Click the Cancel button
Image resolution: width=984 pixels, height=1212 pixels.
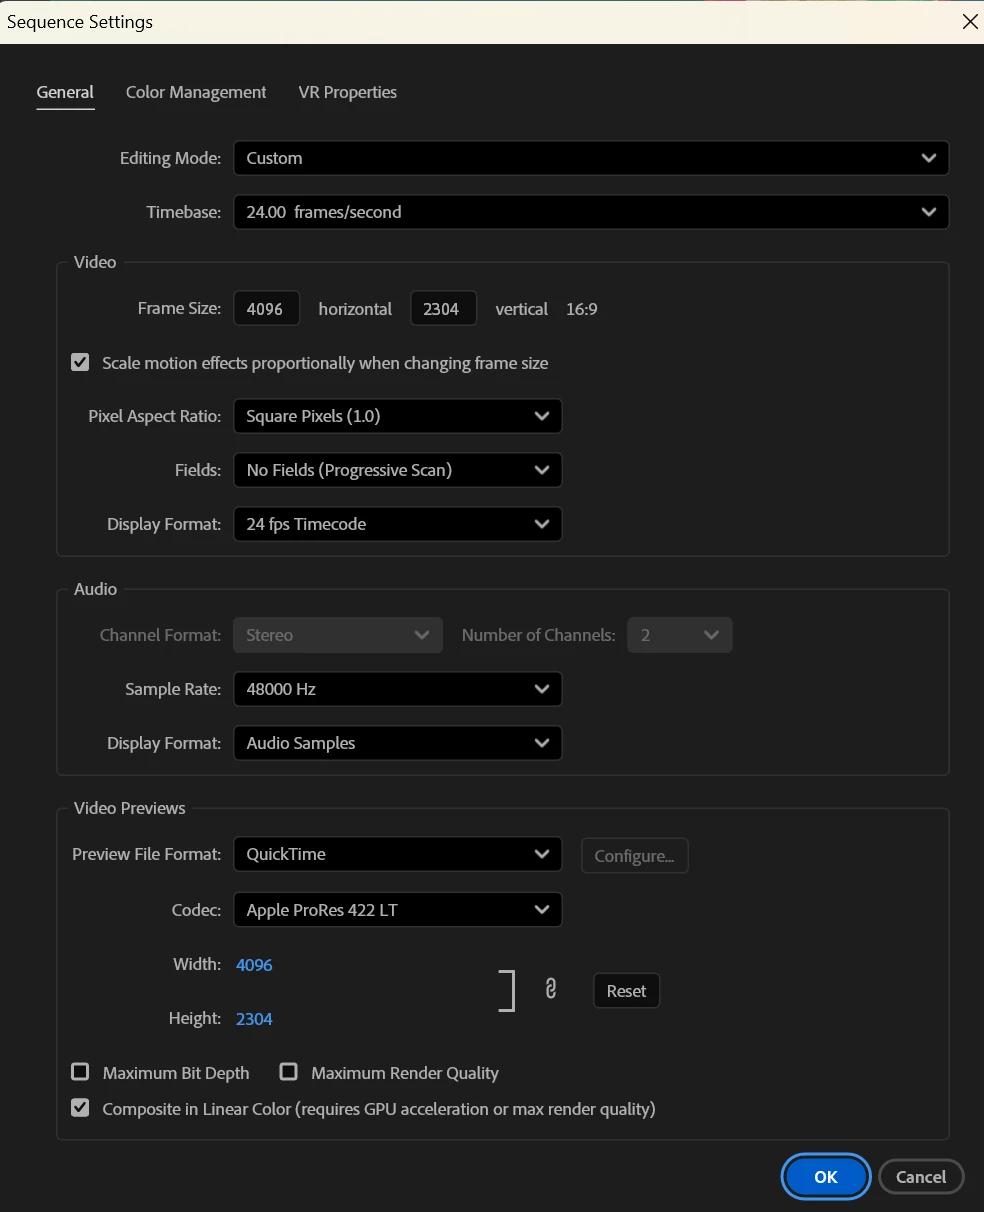tap(921, 1177)
